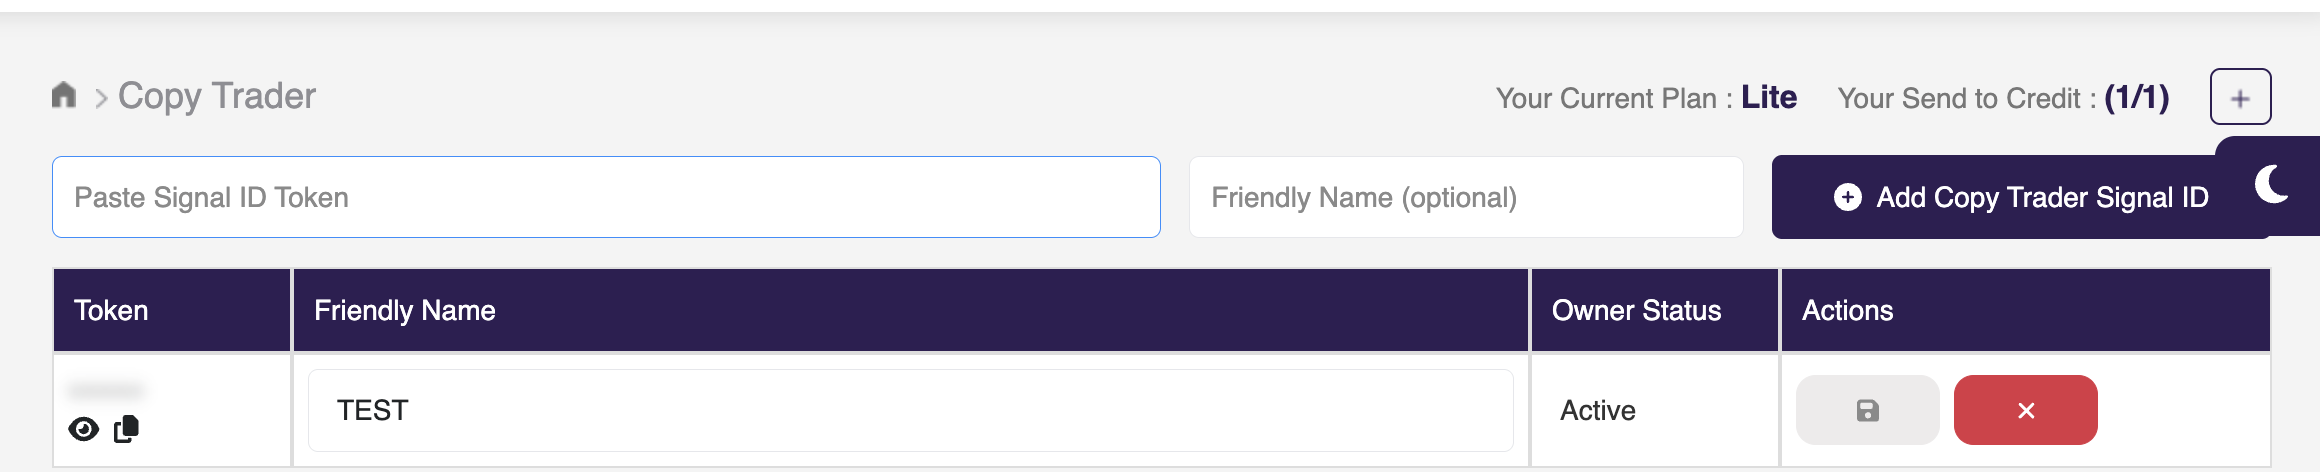Click the Add Copy Trader Signal ID button

click(x=2020, y=197)
